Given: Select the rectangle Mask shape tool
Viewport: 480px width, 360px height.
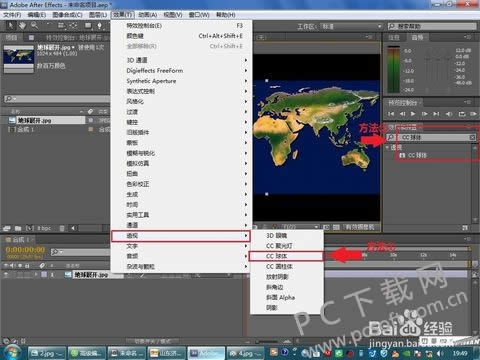Looking at the screenshot, I should [x=88, y=26].
